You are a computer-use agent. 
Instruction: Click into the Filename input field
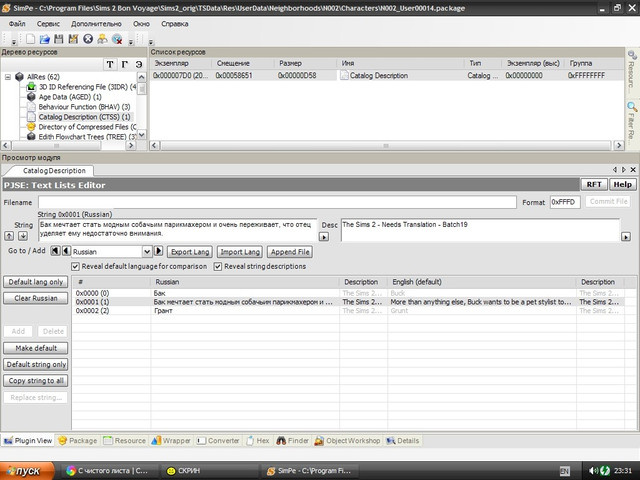pos(278,202)
